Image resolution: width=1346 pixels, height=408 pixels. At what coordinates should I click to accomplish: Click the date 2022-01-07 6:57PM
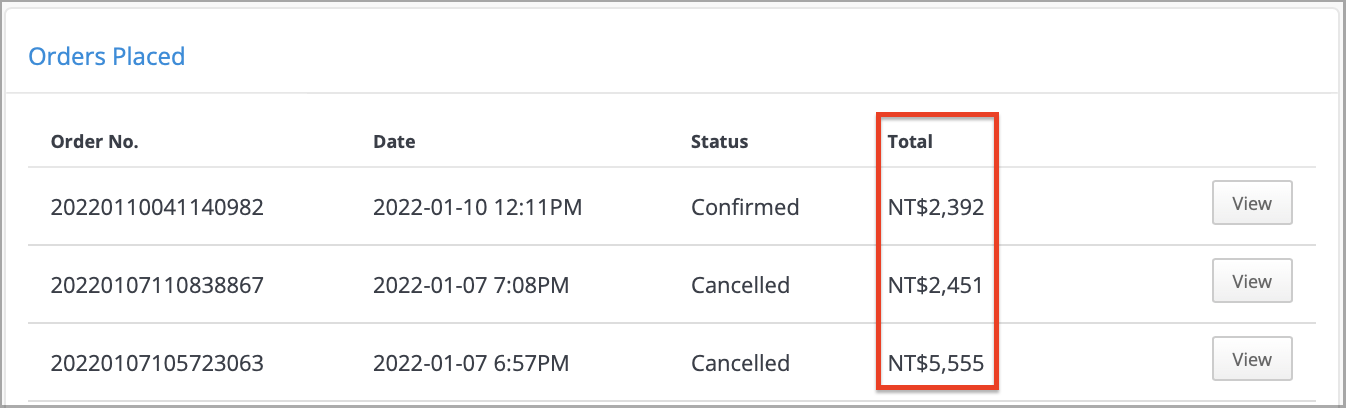[x=471, y=363]
